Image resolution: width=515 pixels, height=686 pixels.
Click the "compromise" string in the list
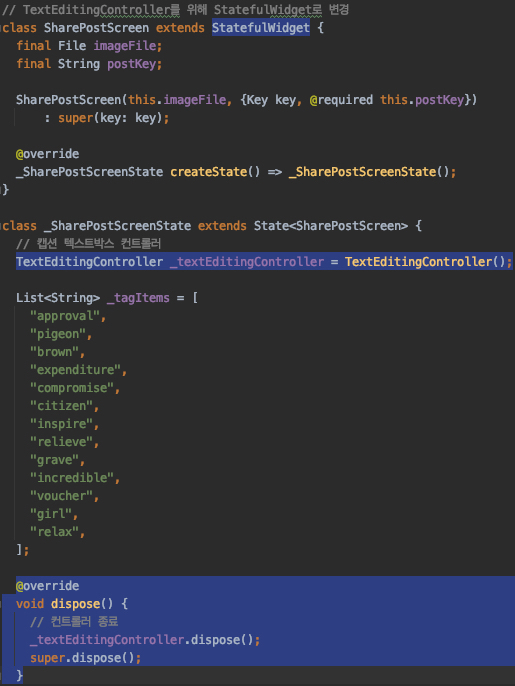coord(72,388)
